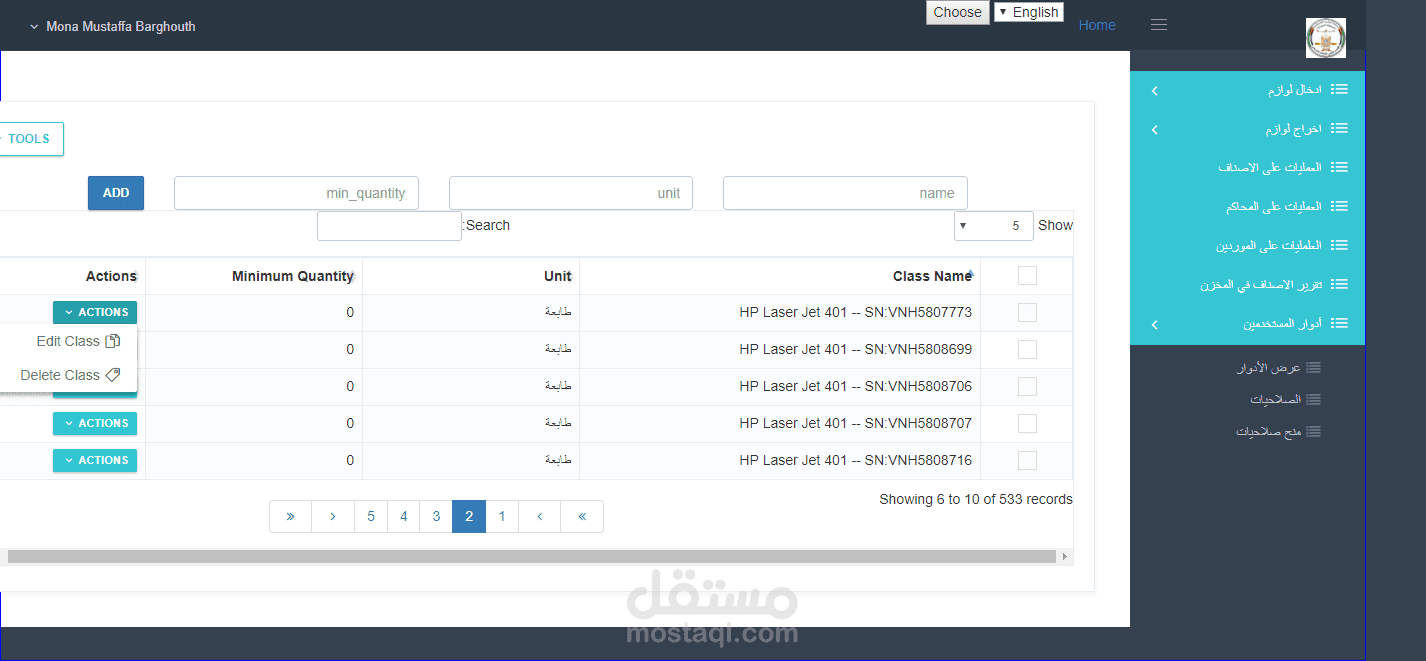The width and height of the screenshot is (1426, 661).
Task: Sort by Minimum Quantity column arrow
Action: click(x=351, y=276)
